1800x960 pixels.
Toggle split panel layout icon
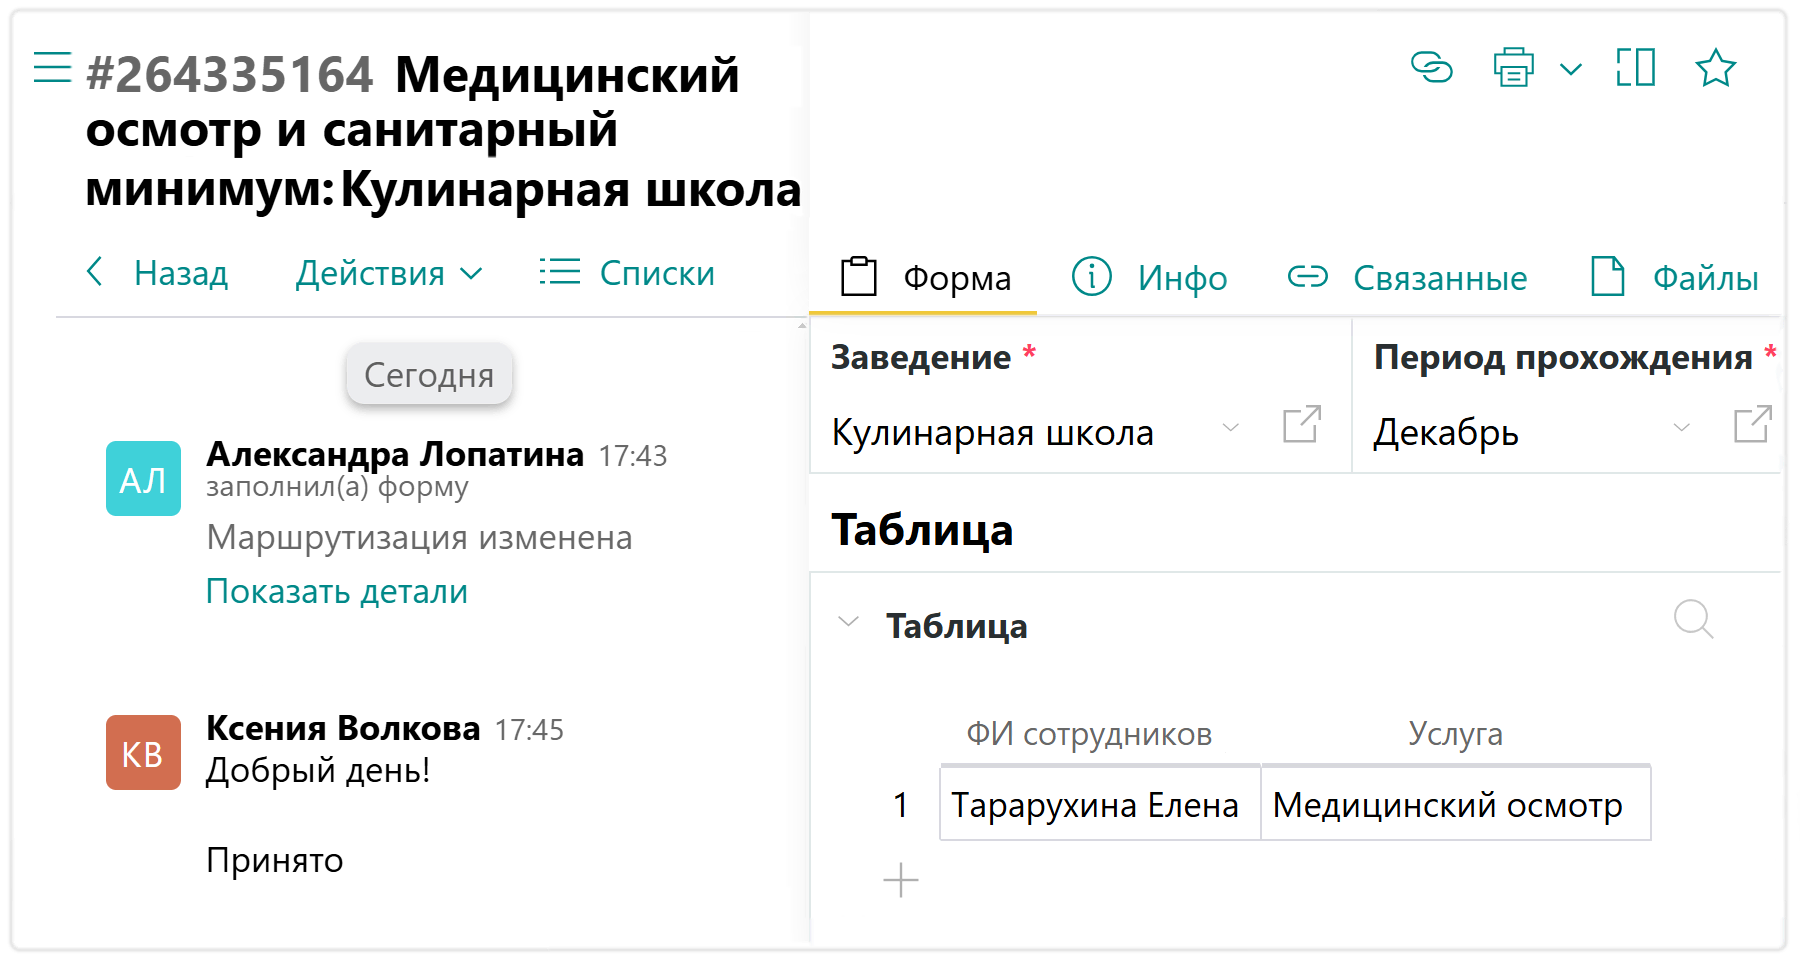[1635, 68]
